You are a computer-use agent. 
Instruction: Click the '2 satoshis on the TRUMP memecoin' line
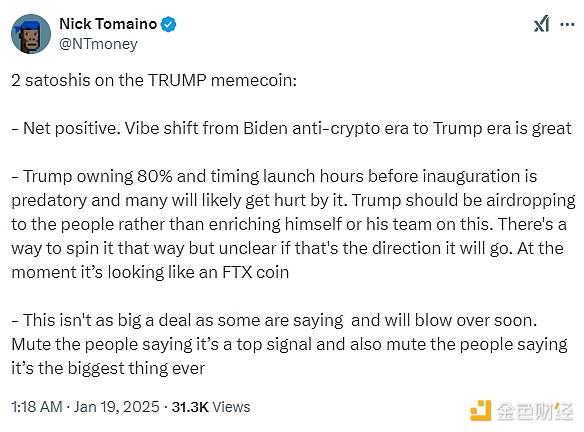click(154, 80)
